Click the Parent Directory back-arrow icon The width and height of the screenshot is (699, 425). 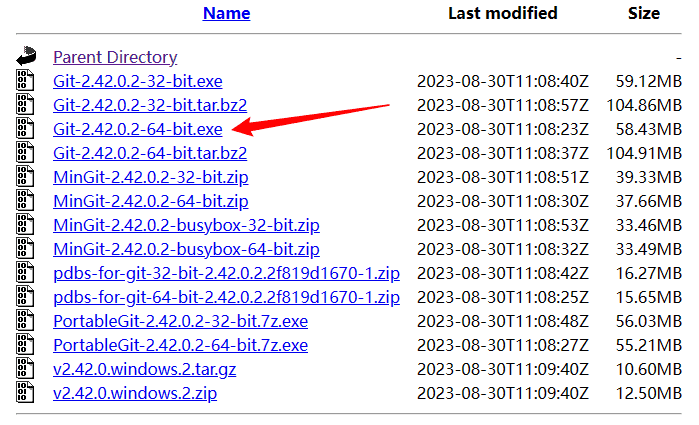tap(25, 57)
